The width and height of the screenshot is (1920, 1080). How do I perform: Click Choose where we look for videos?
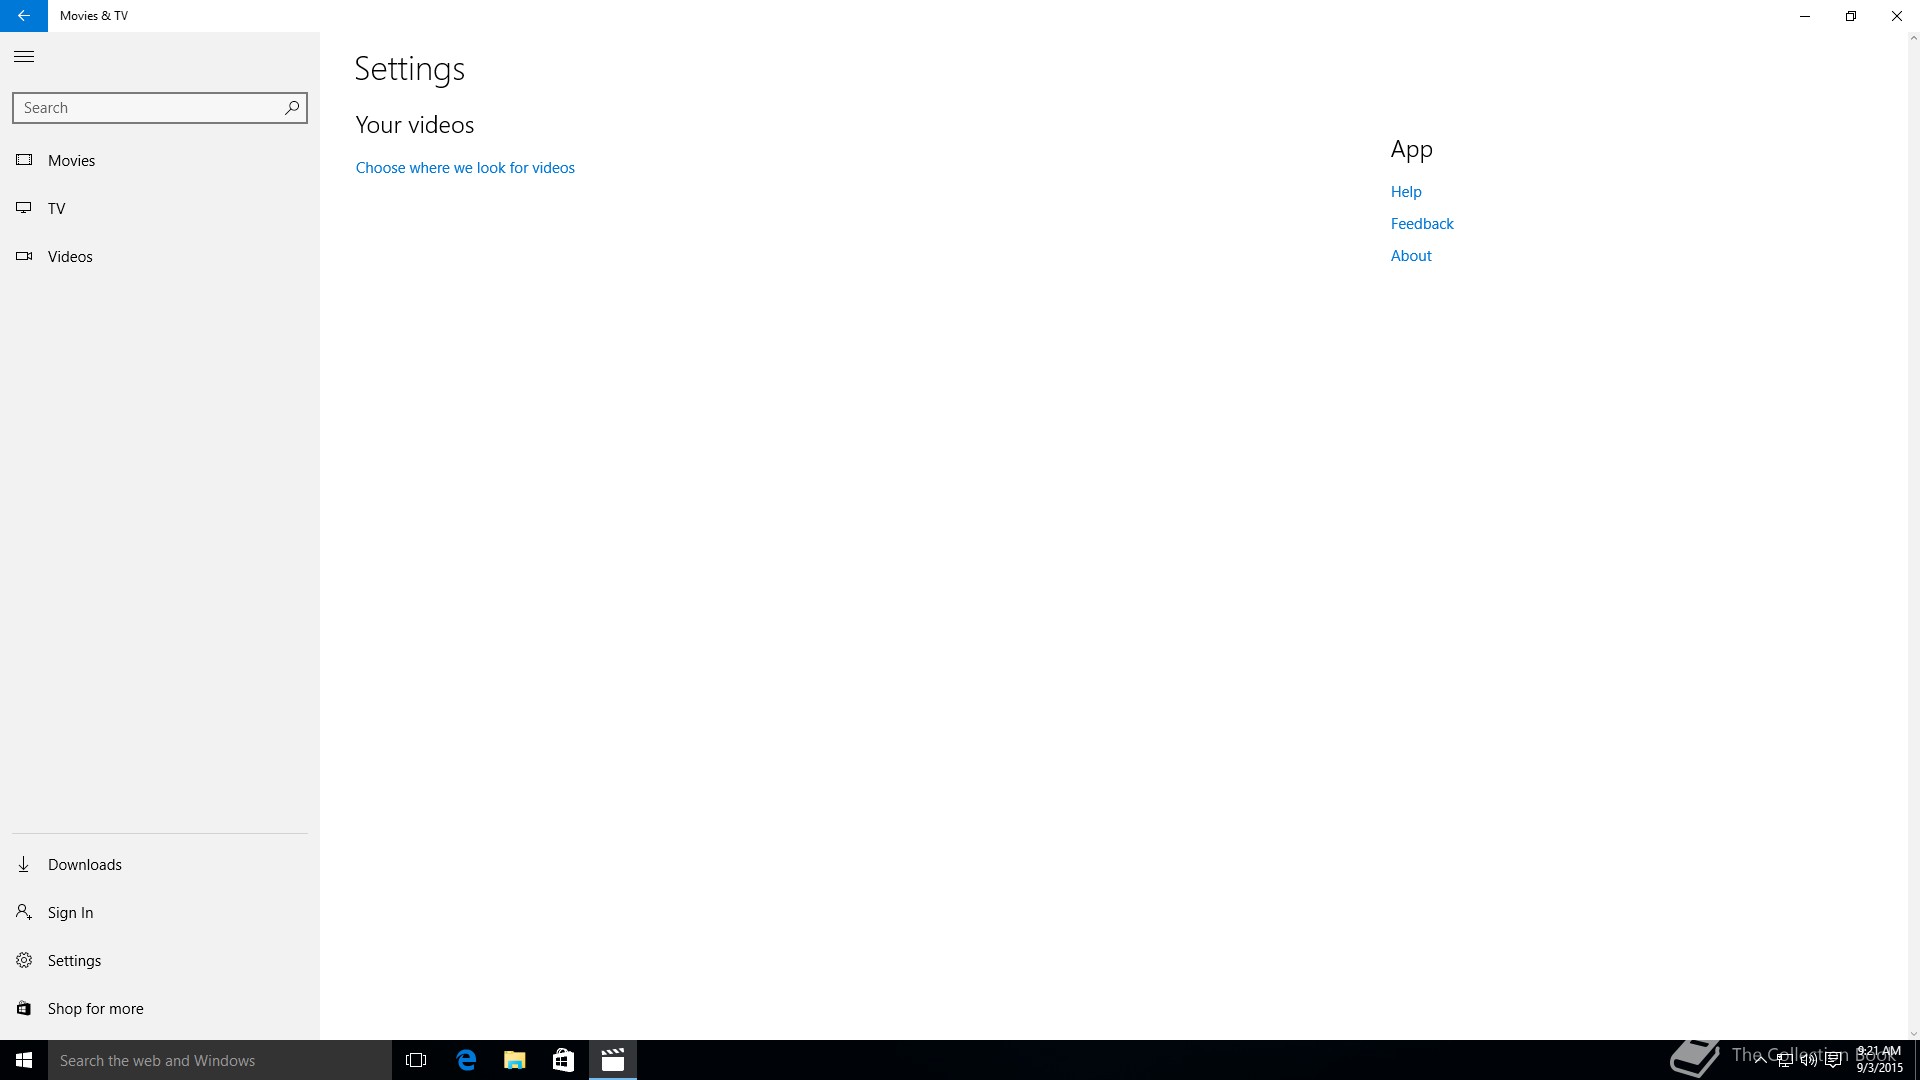465,168
